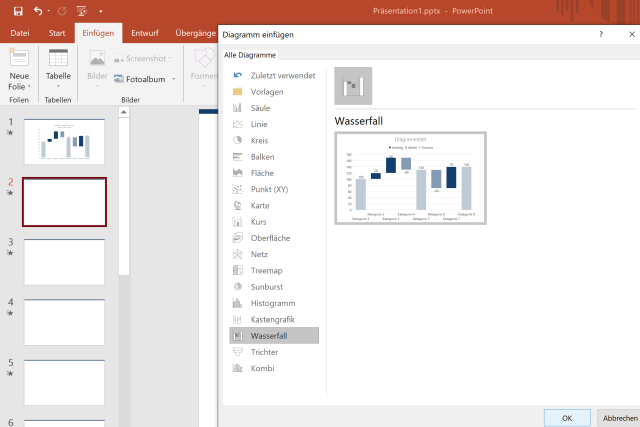Pick the Treemap chart type
This screenshot has height=427, width=640.
[238, 270]
